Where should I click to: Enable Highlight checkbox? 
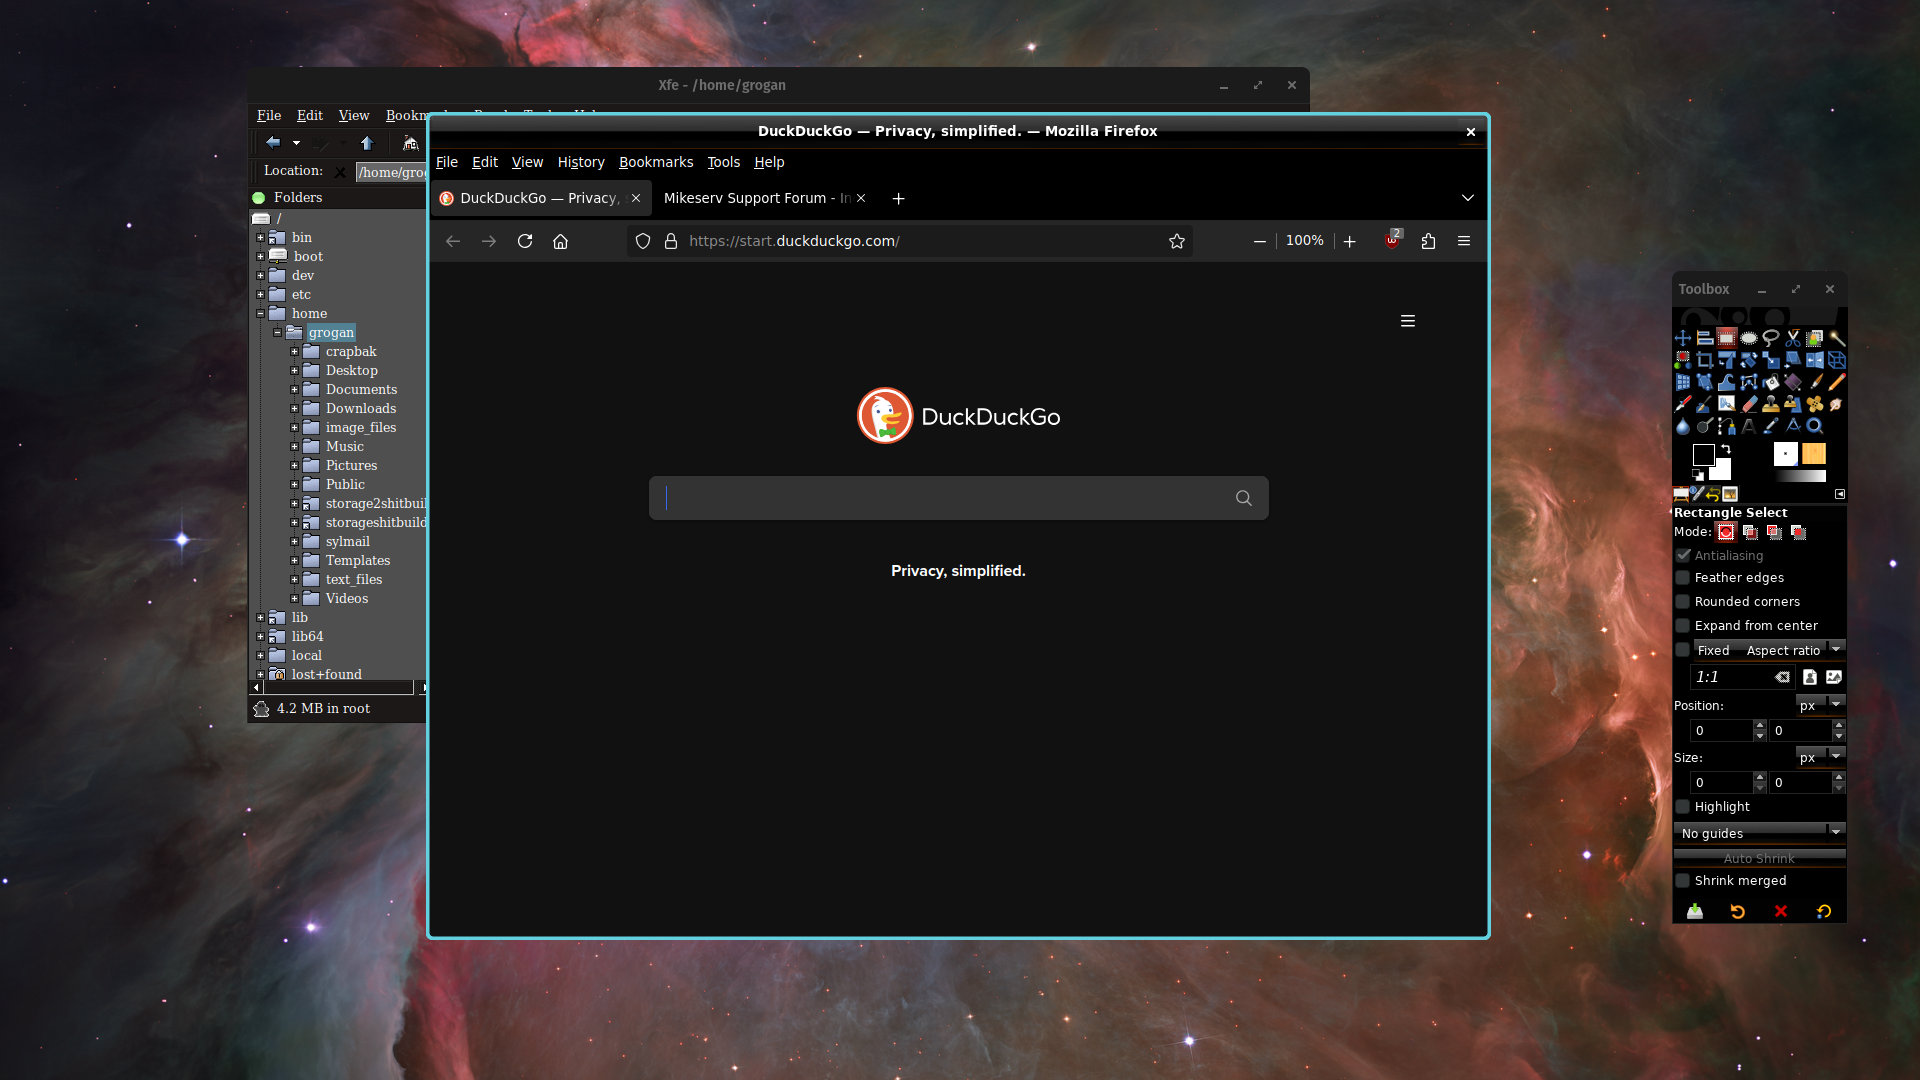tap(1683, 806)
